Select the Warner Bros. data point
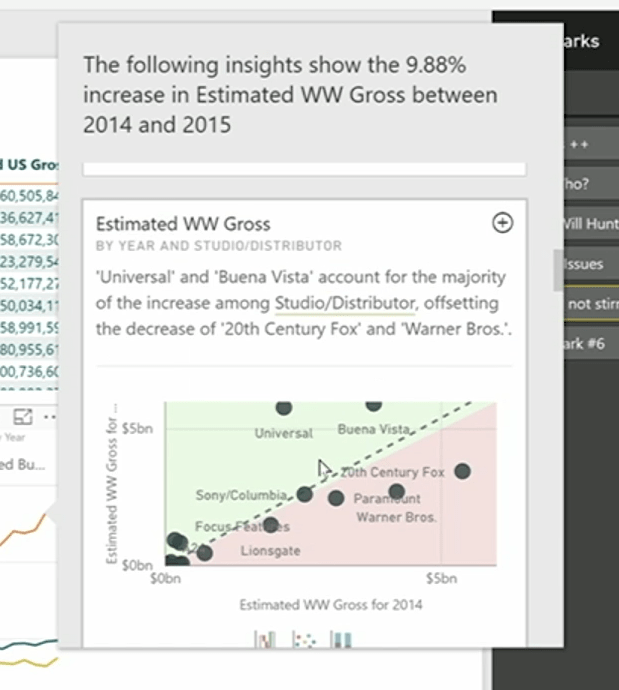This screenshot has width=619, height=690. 396,492
